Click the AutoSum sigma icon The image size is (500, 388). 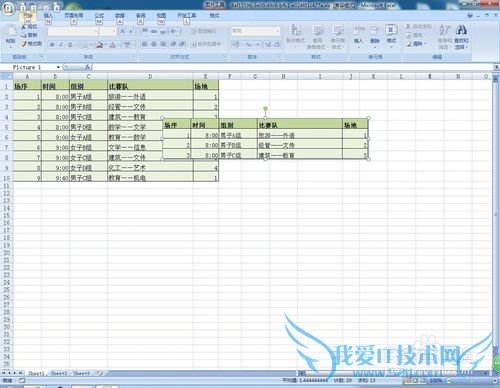(x=409, y=26)
